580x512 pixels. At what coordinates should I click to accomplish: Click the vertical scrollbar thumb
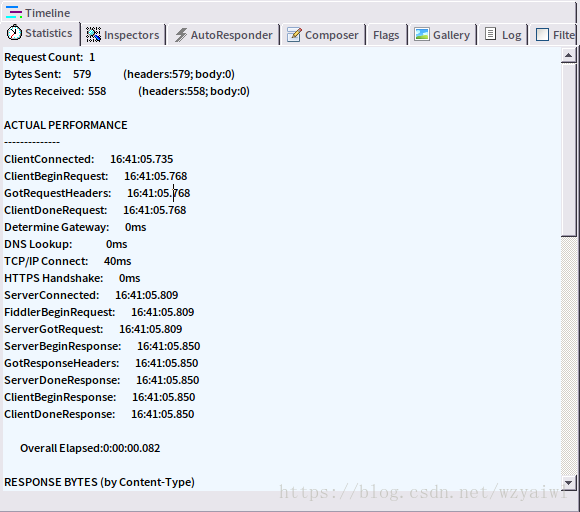(x=569, y=150)
